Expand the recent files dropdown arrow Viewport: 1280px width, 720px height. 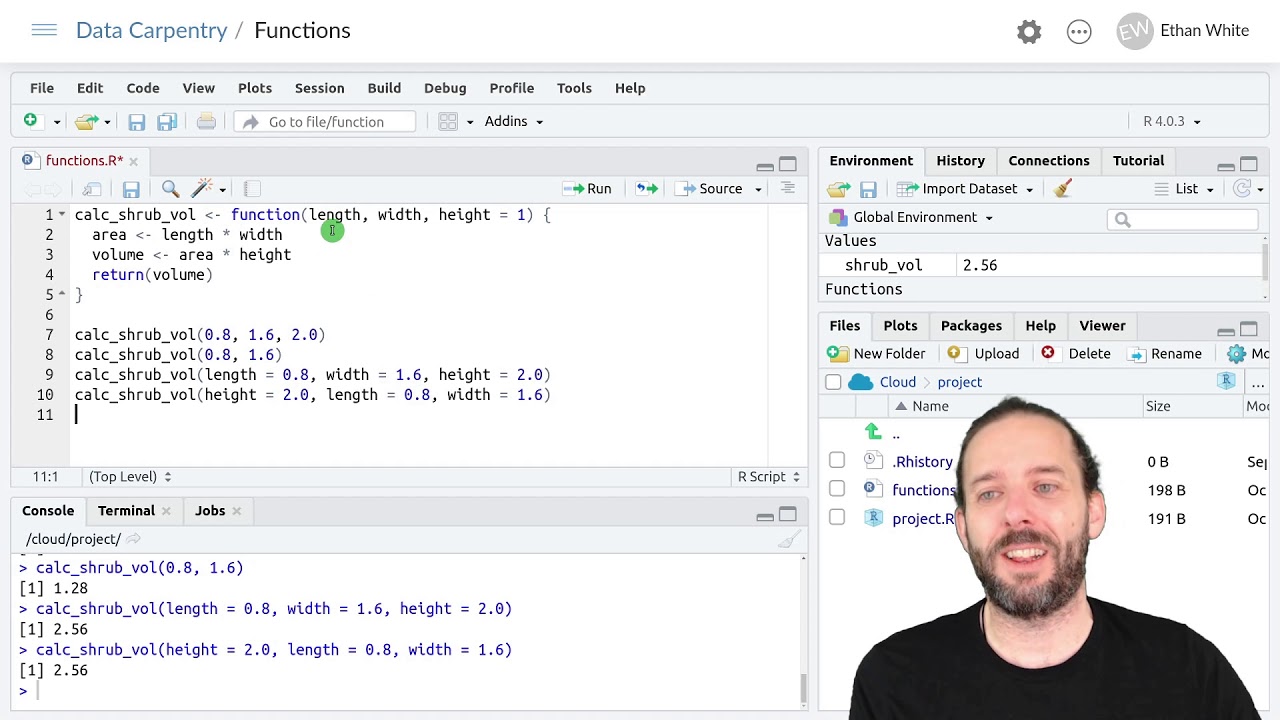click(x=107, y=122)
